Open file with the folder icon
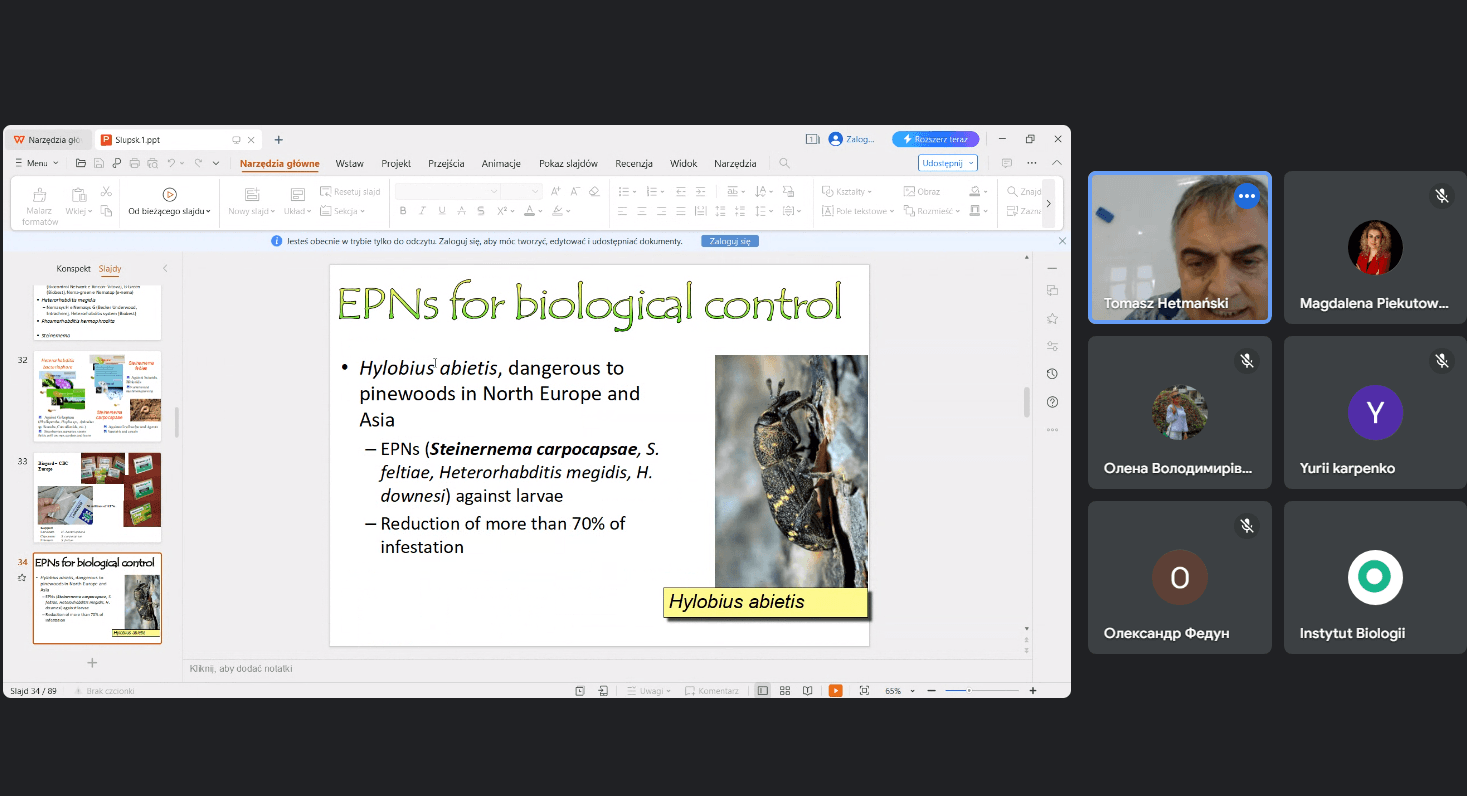 point(81,163)
